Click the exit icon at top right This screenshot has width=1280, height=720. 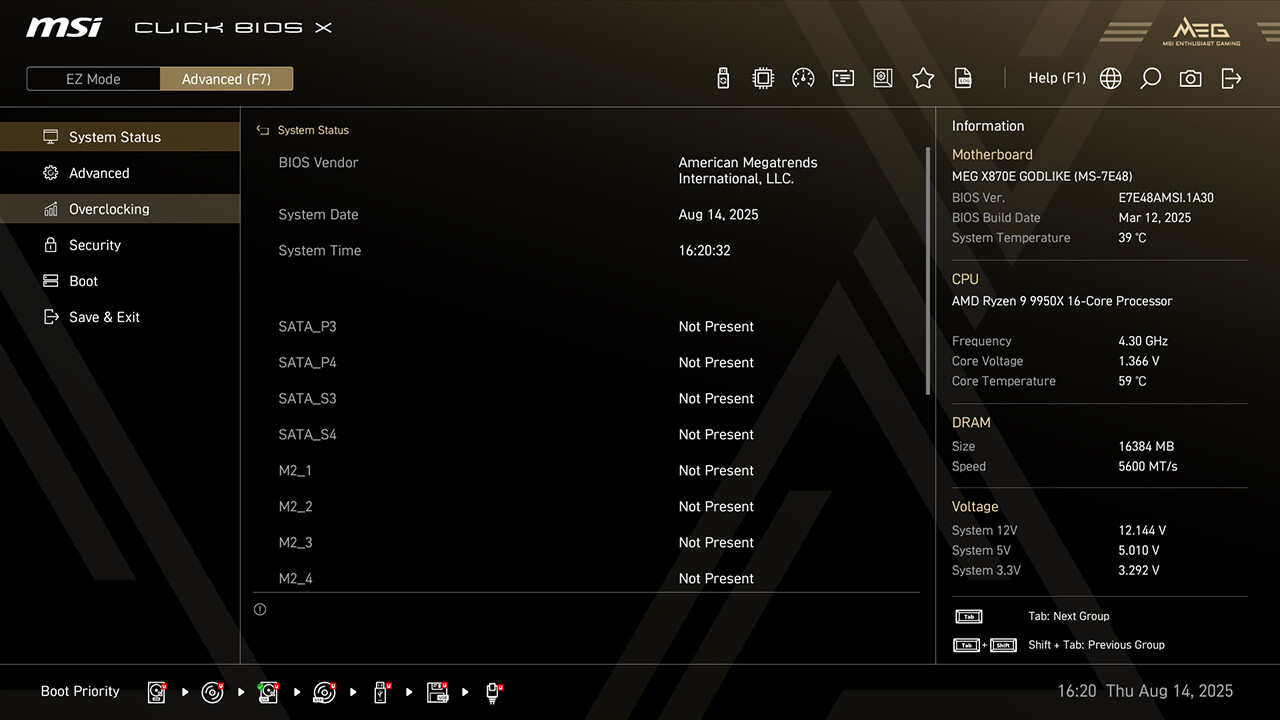(1231, 78)
